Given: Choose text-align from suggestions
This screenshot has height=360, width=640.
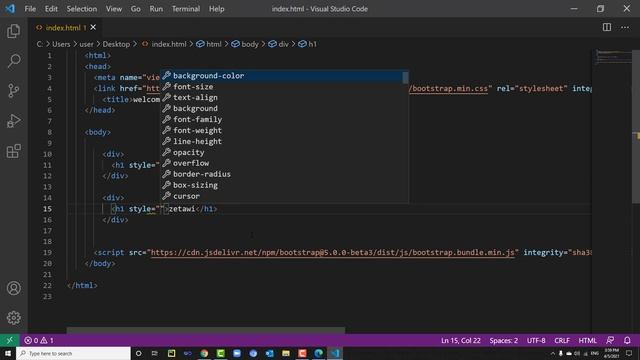Looking at the screenshot, I should 284,98.
